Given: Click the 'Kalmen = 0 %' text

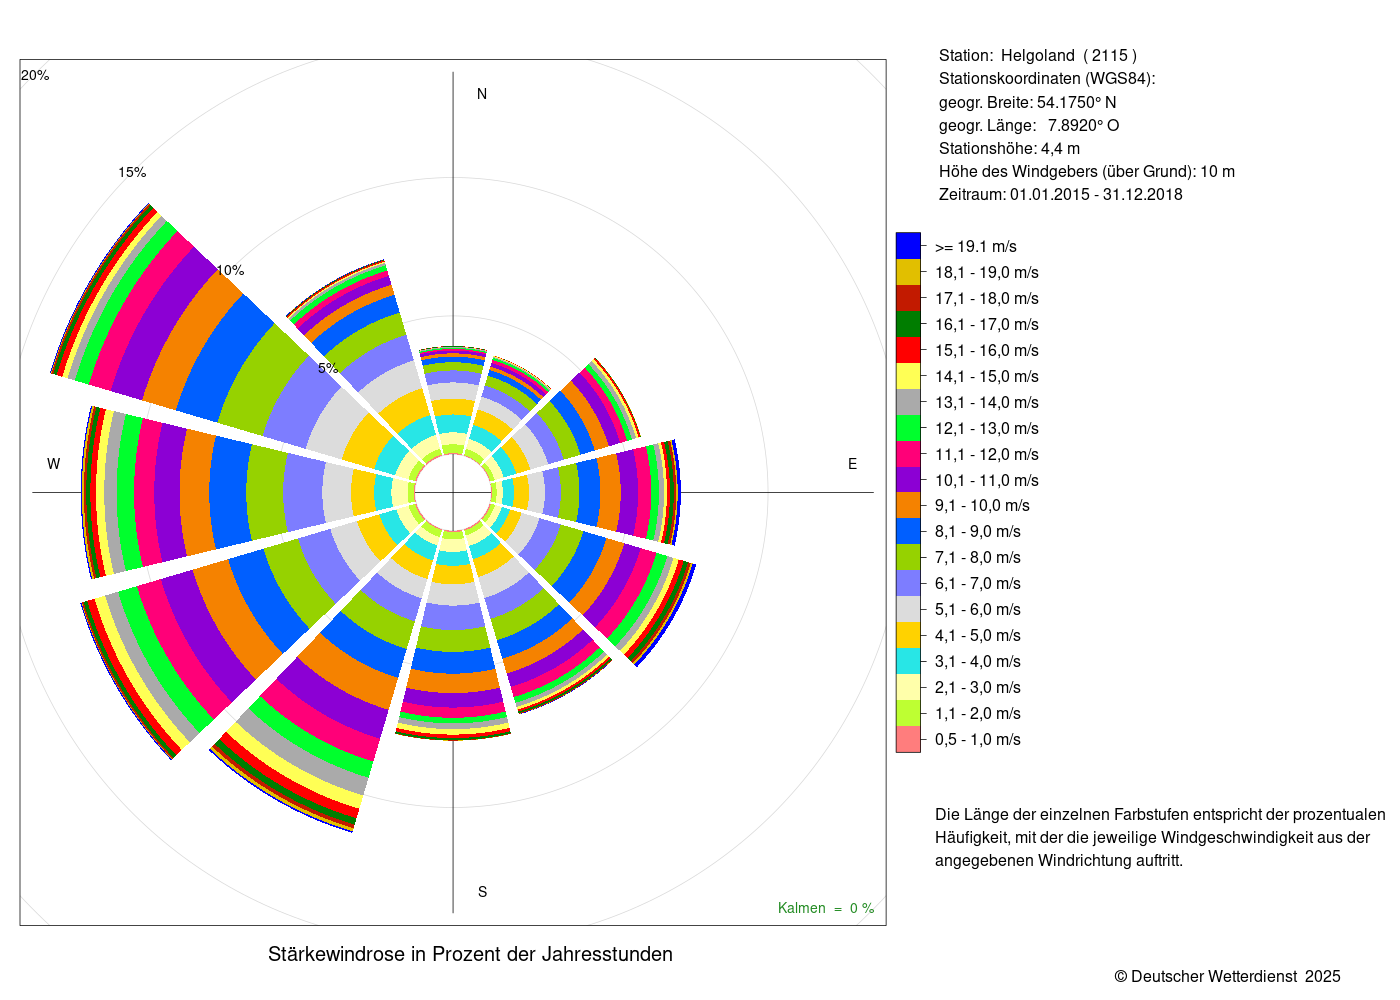Looking at the screenshot, I should pos(826,908).
